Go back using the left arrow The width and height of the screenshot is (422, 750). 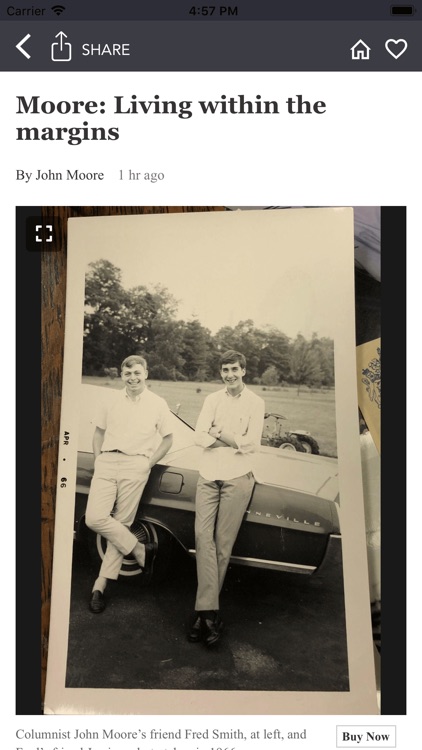click(x=23, y=47)
